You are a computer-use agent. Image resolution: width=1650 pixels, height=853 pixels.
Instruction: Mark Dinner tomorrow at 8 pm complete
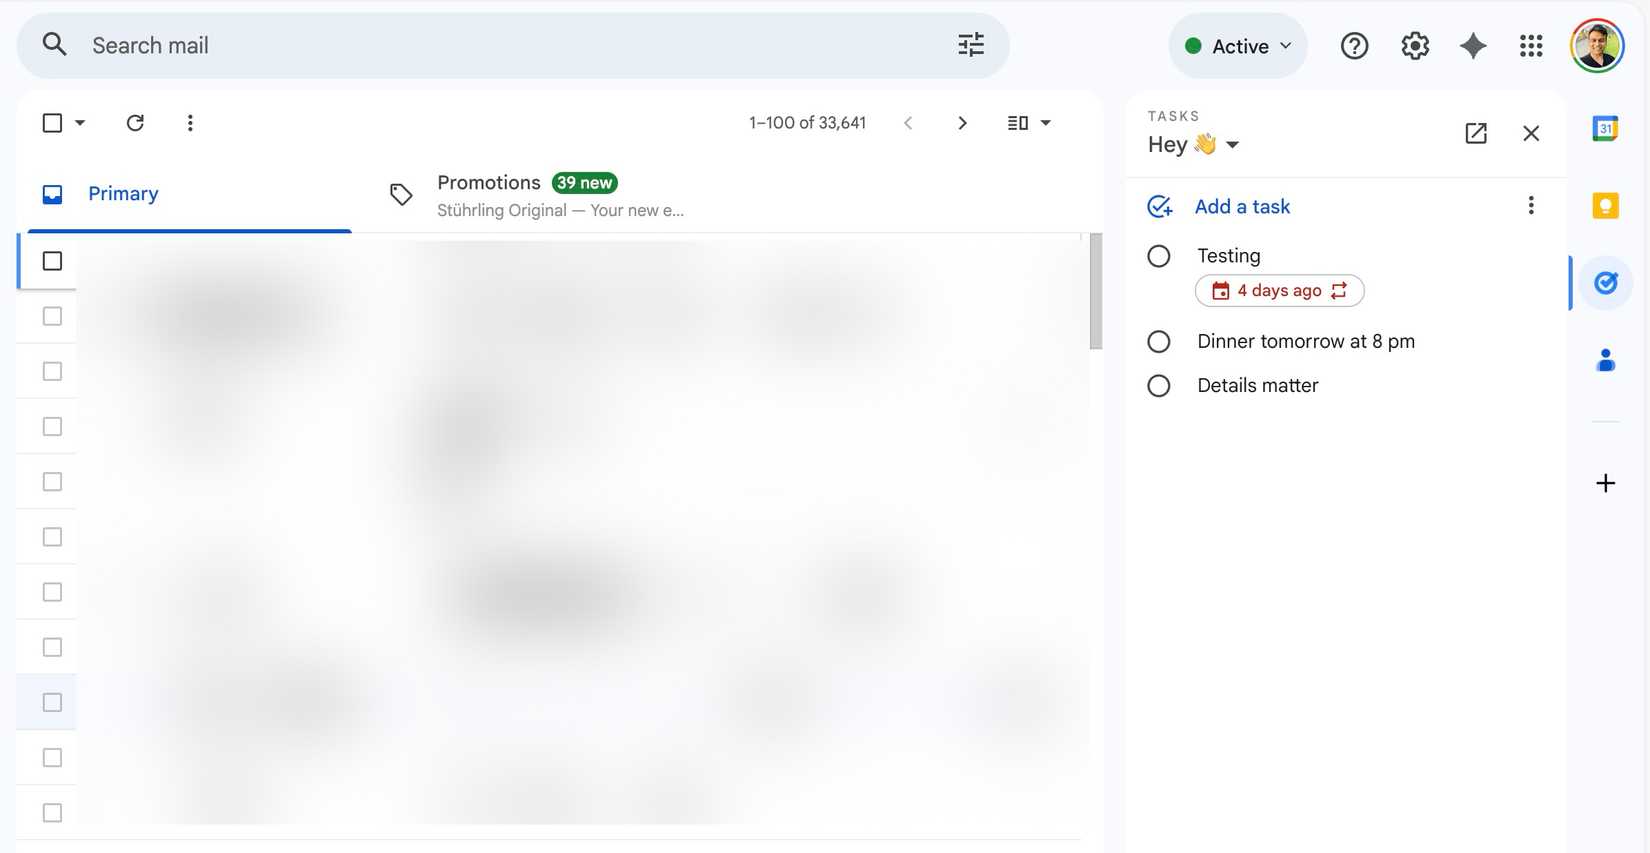pos(1159,342)
